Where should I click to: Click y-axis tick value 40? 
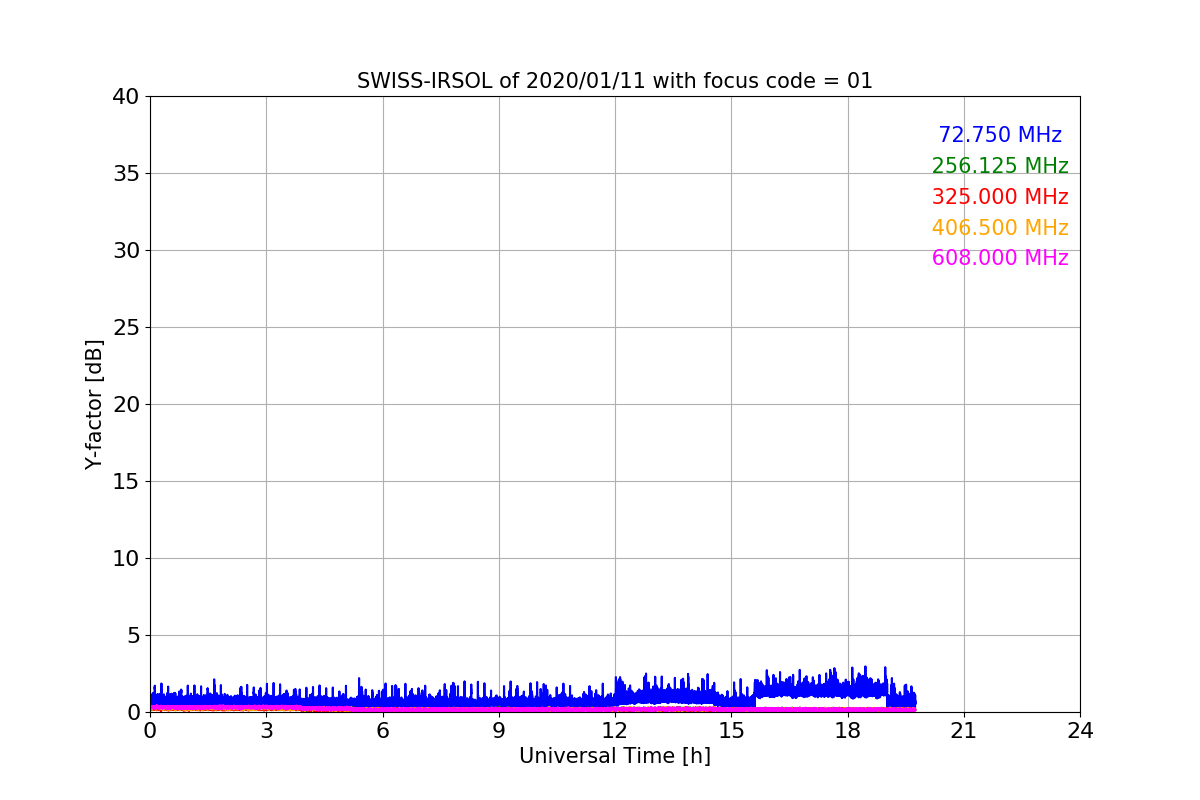126,97
